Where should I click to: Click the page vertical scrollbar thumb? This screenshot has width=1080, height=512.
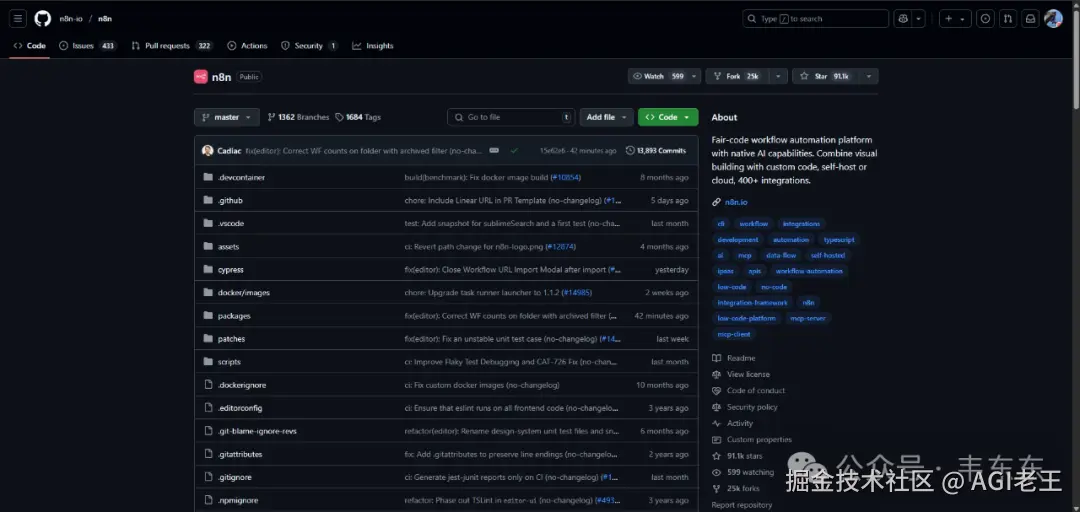[x=1075, y=59]
